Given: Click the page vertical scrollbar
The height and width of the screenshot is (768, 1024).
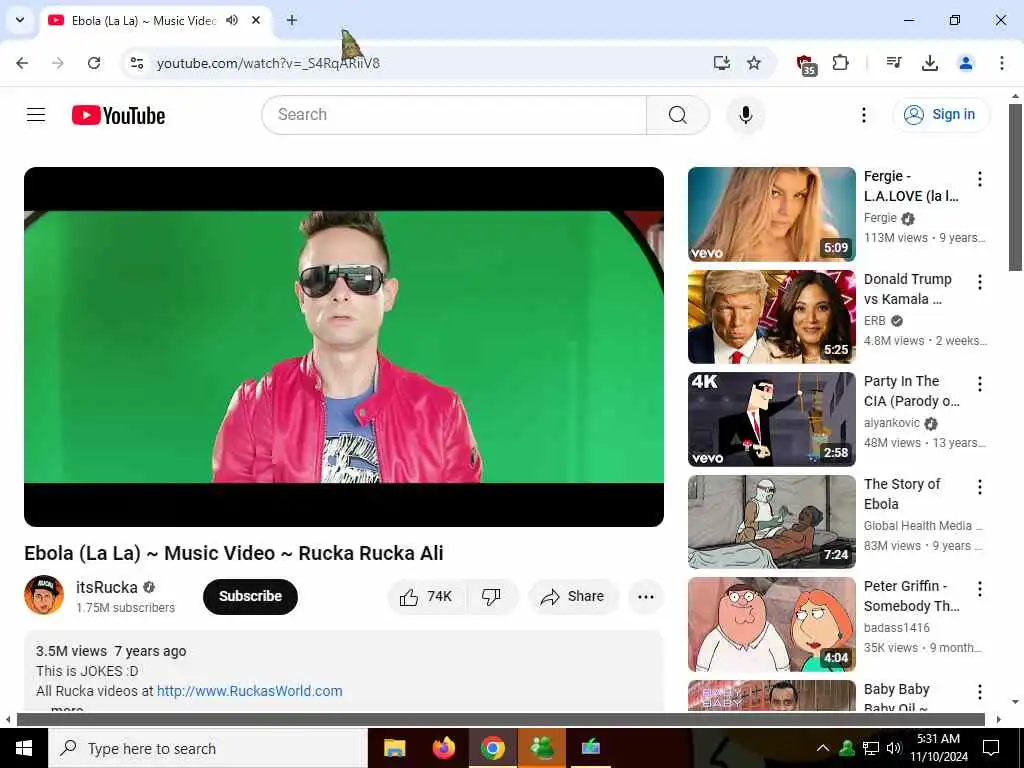Looking at the screenshot, I should 1015,188.
